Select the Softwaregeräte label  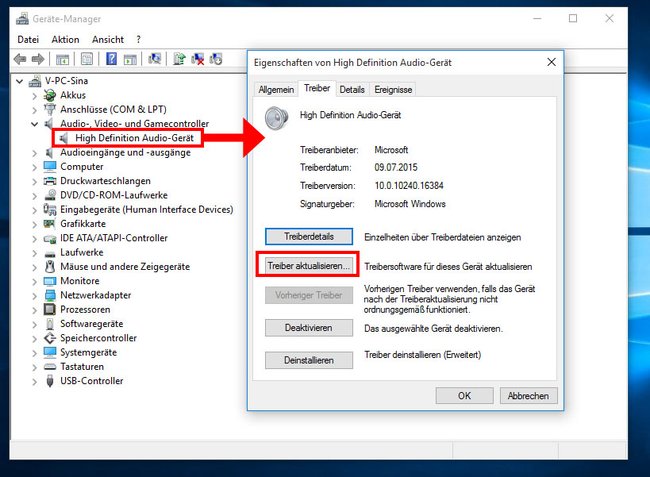click(x=92, y=324)
